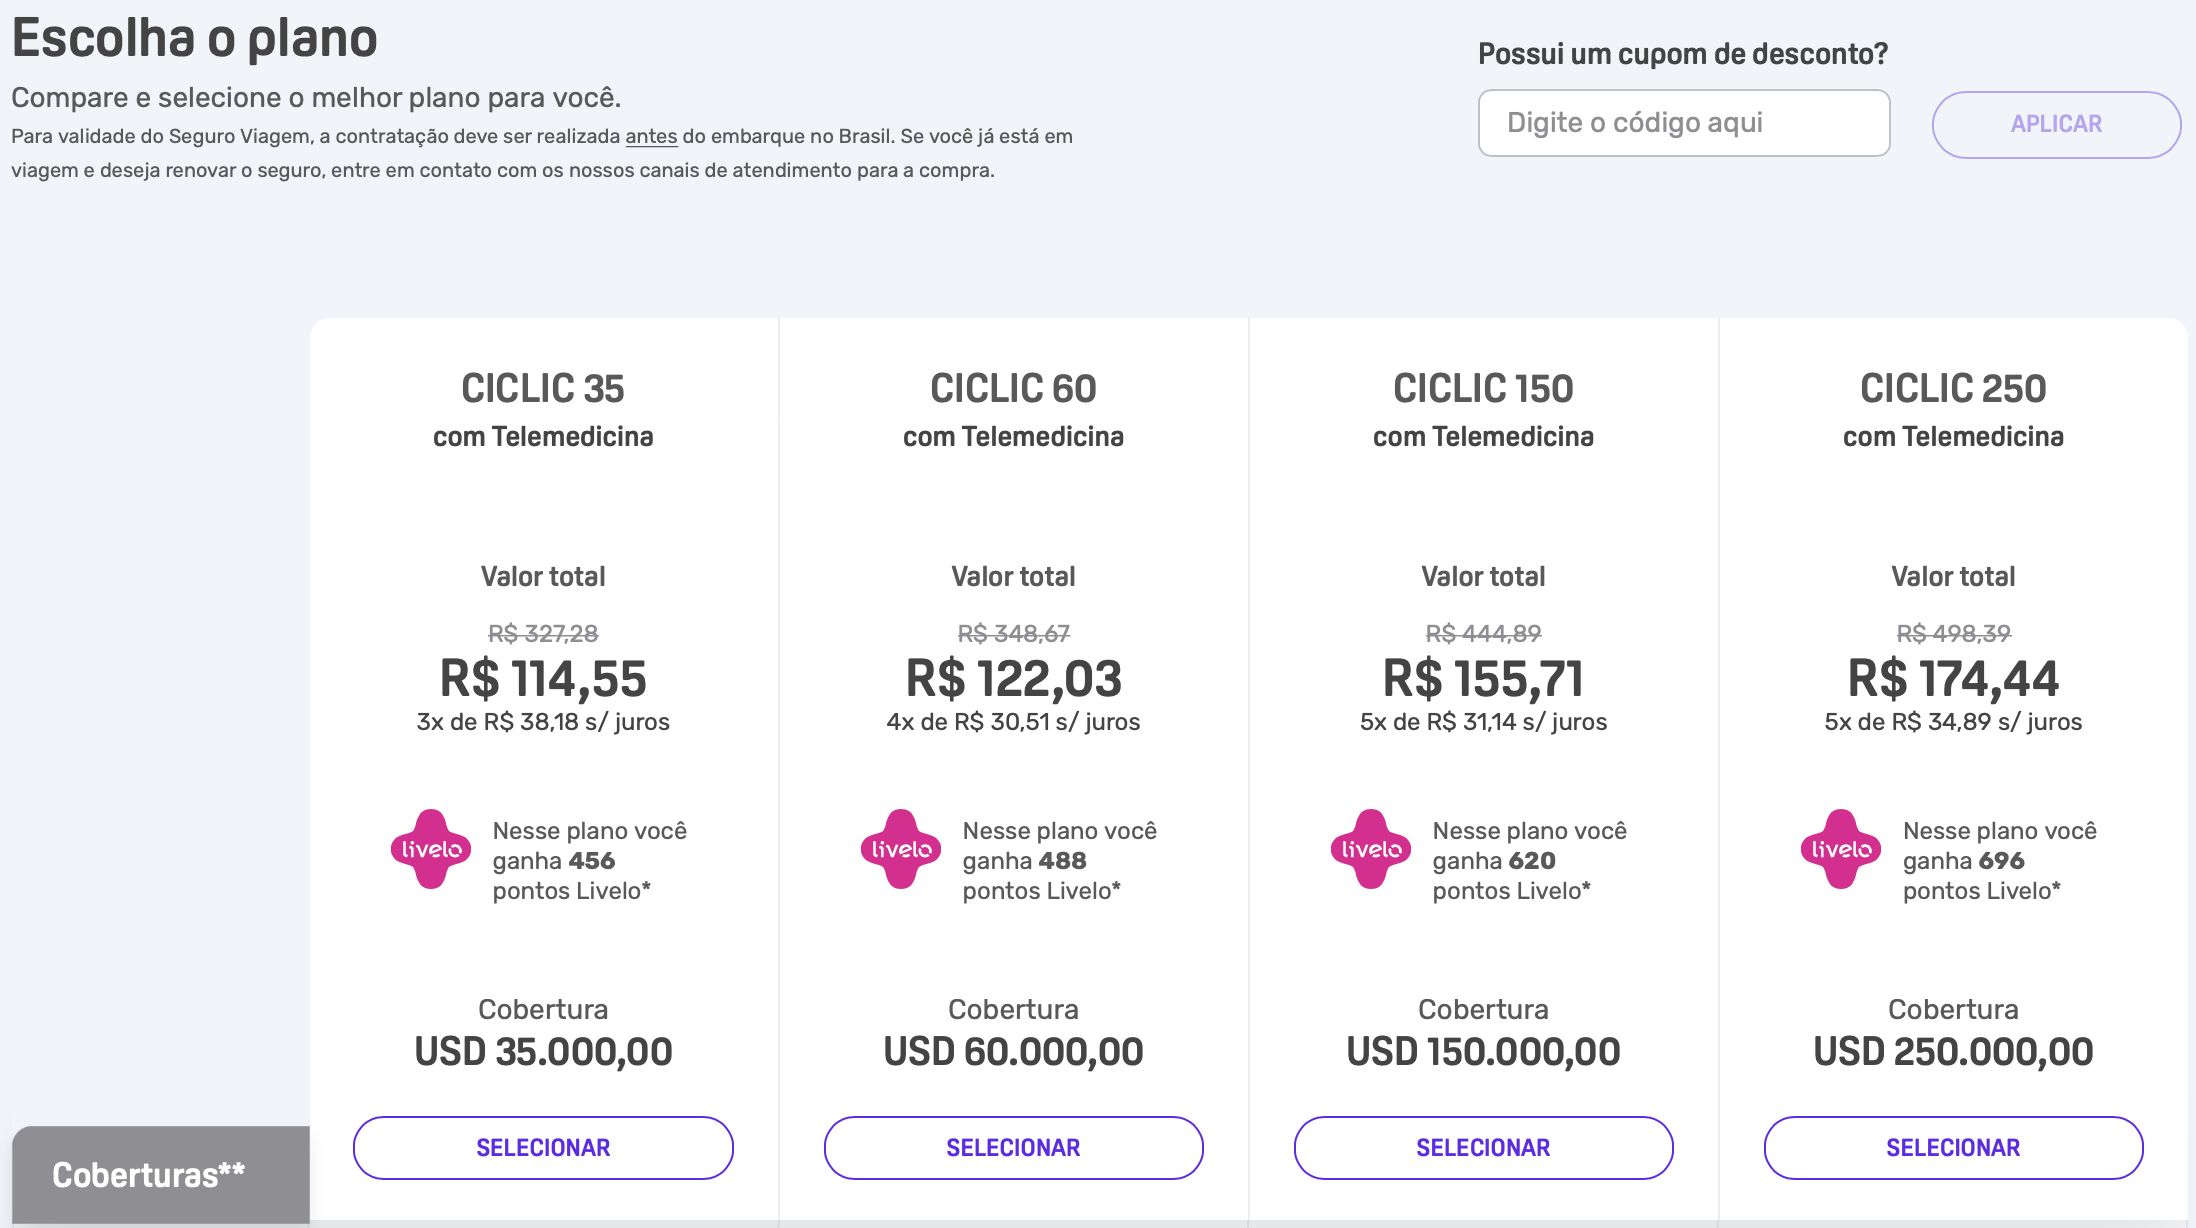This screenshot has height=1228, width=2196.
Task: Select the CICLIC 60 plan
Action: (x=1013, y=1148)
